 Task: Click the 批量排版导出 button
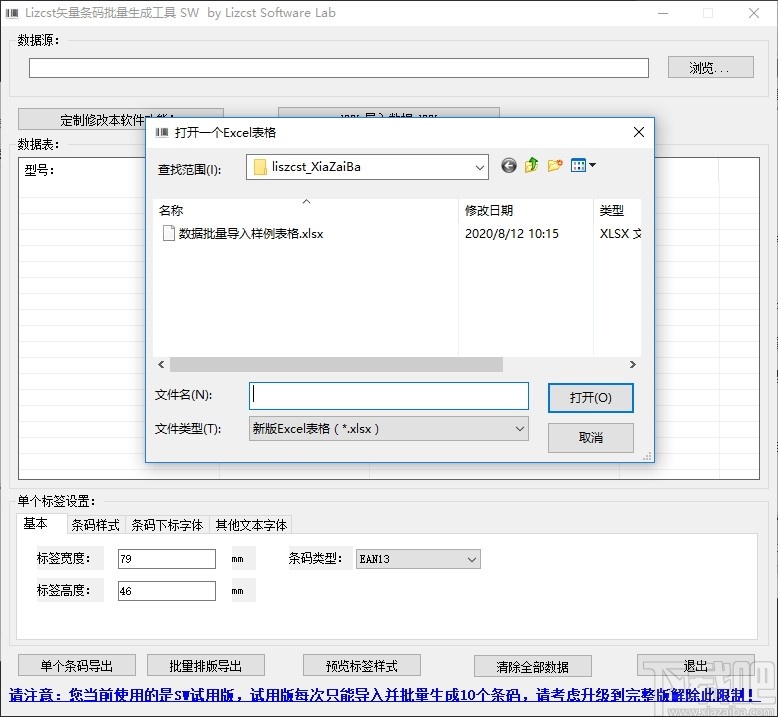point(205,666)
